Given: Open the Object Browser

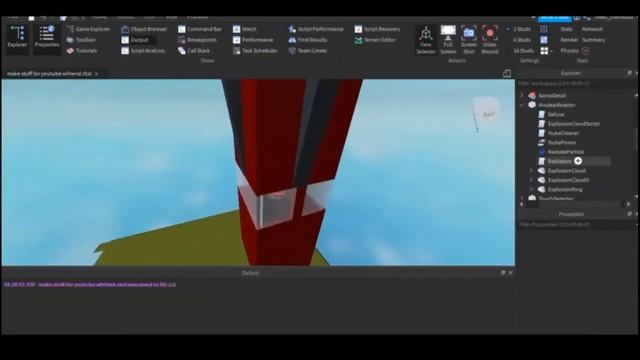Looking at the screenshot, I should point(144,29).
